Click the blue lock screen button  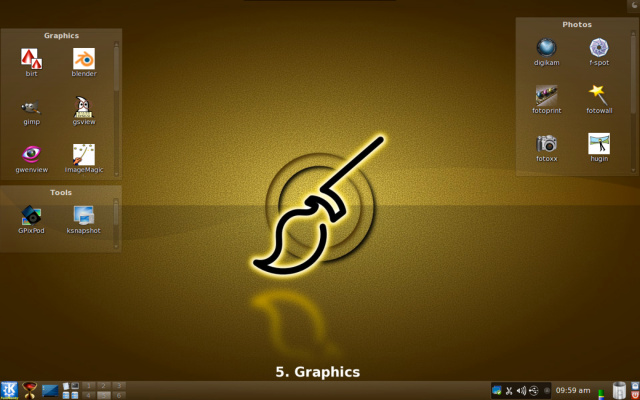[x=635, y=386]
